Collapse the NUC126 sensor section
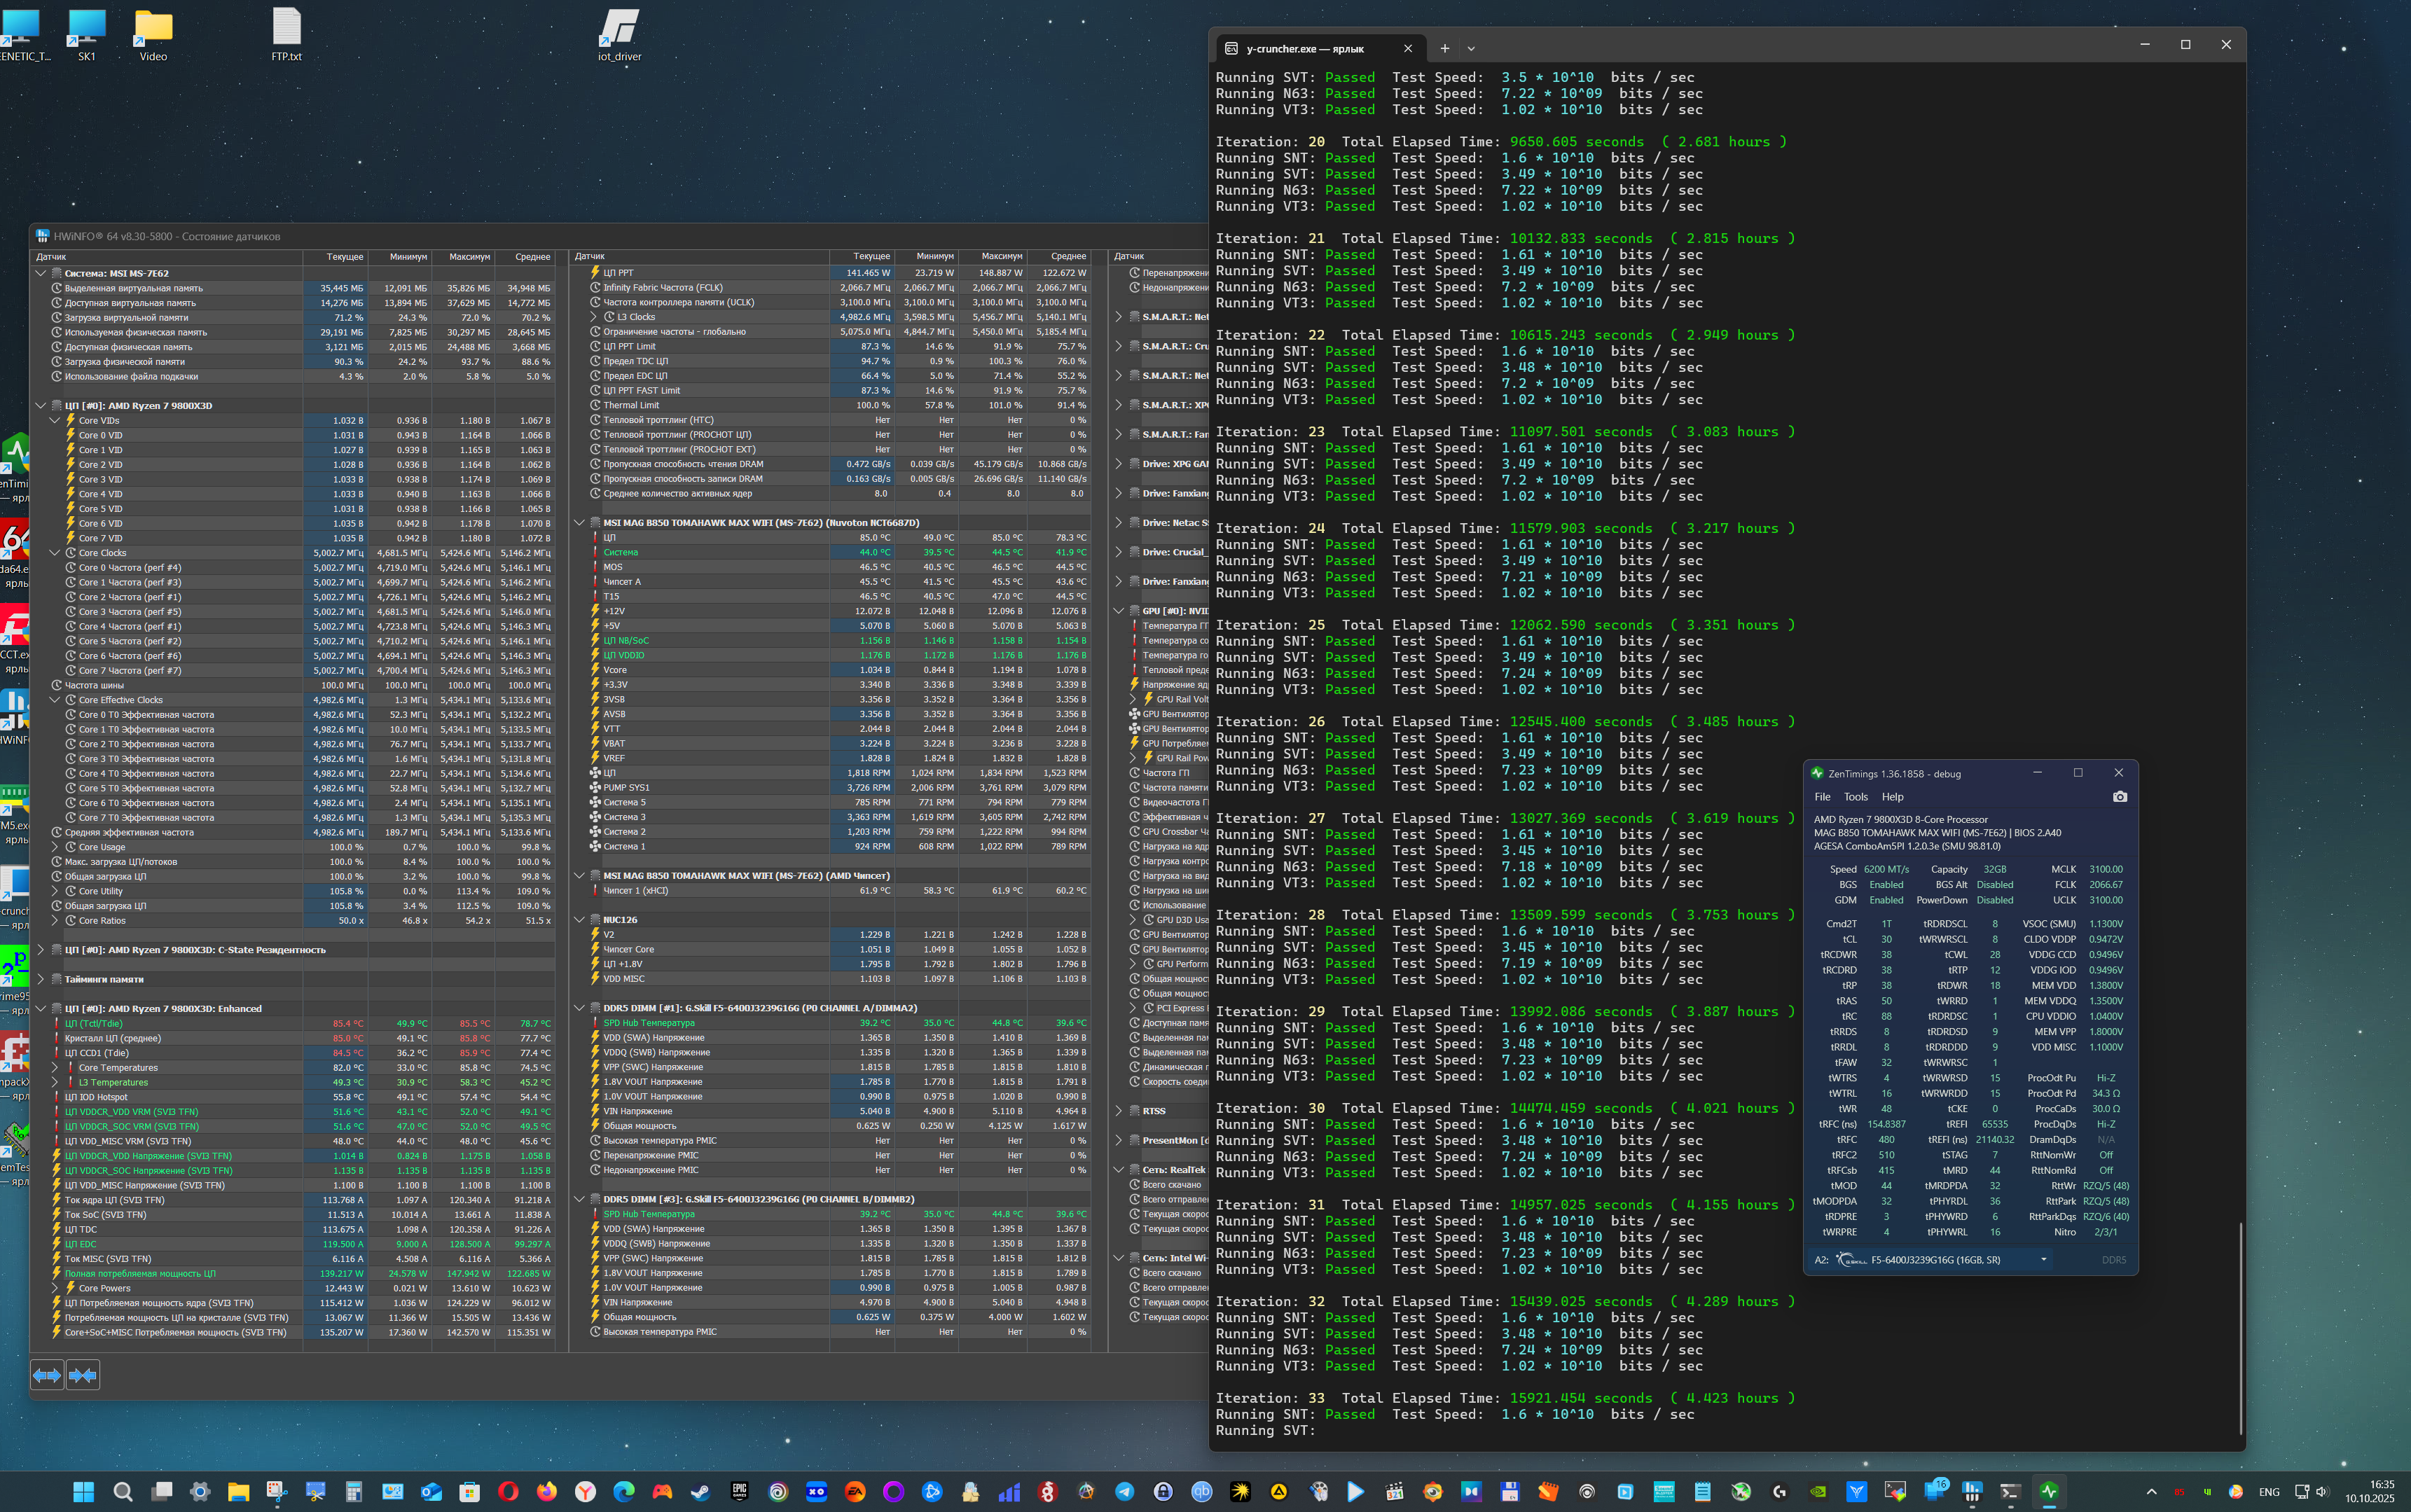 pos(579,920)
